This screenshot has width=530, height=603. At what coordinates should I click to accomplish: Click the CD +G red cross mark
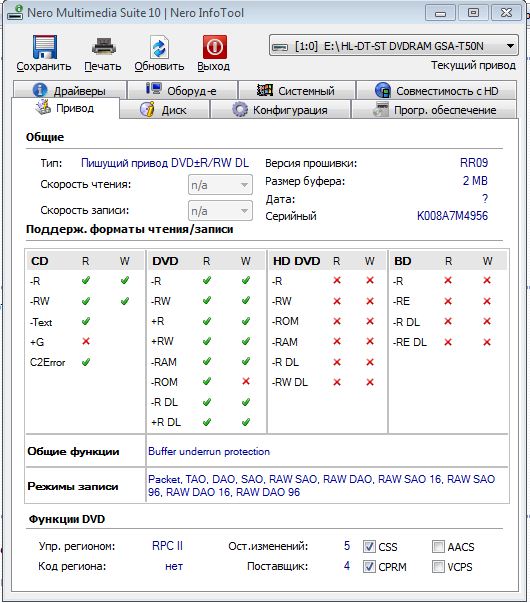(x=86, y=341)
